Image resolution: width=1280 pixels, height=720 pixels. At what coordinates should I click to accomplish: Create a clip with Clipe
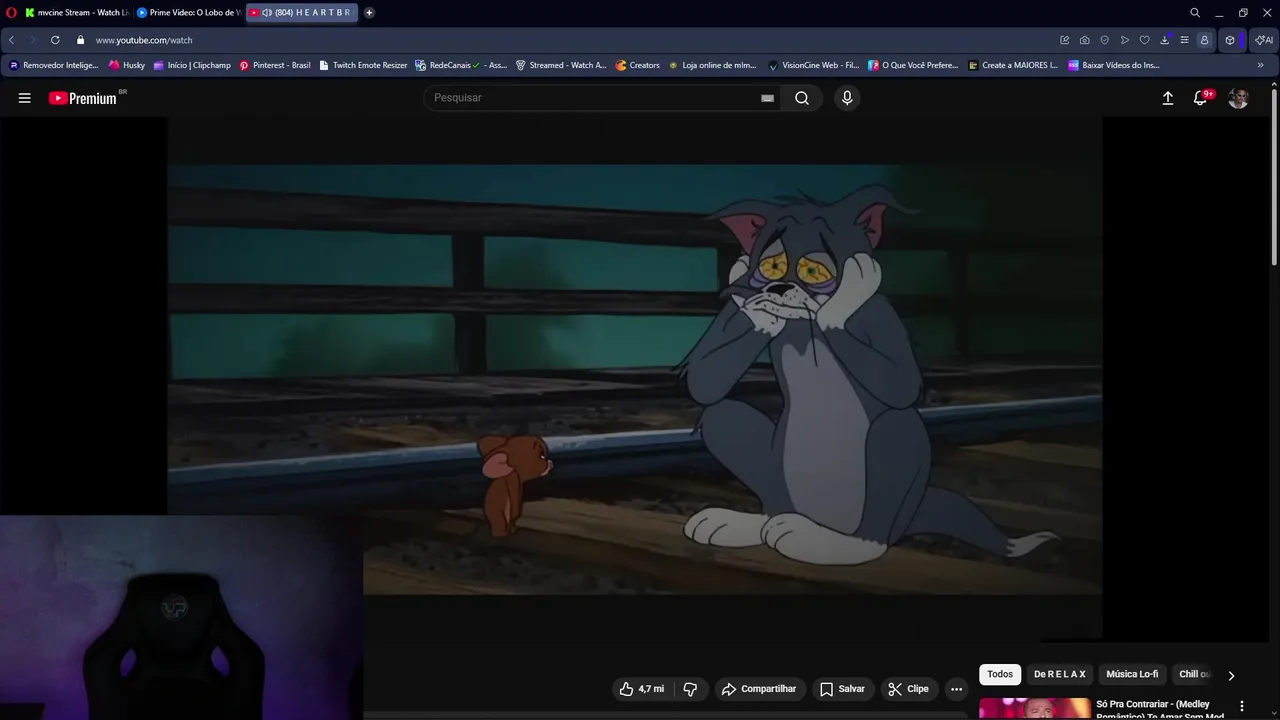pyautogui.click(x=908, y=689)
